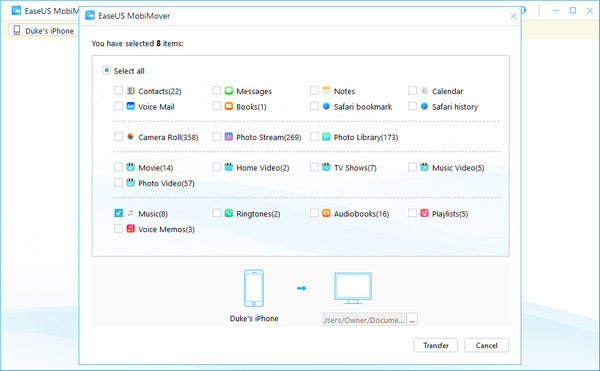Check the Music Video(5) checkbox

pos(412,167)
